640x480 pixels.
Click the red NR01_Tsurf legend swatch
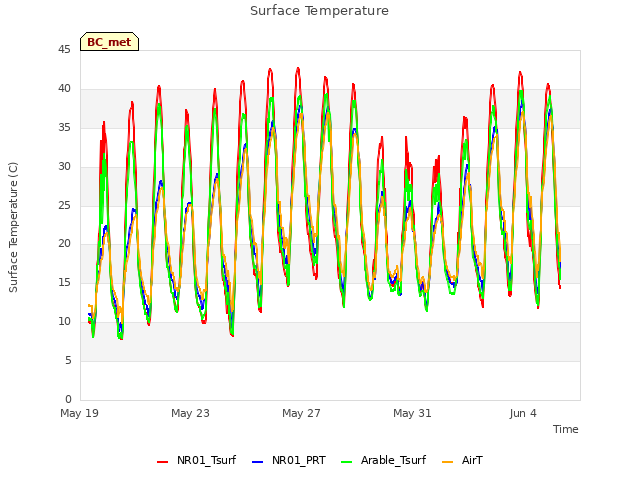[x=162, y=461]
